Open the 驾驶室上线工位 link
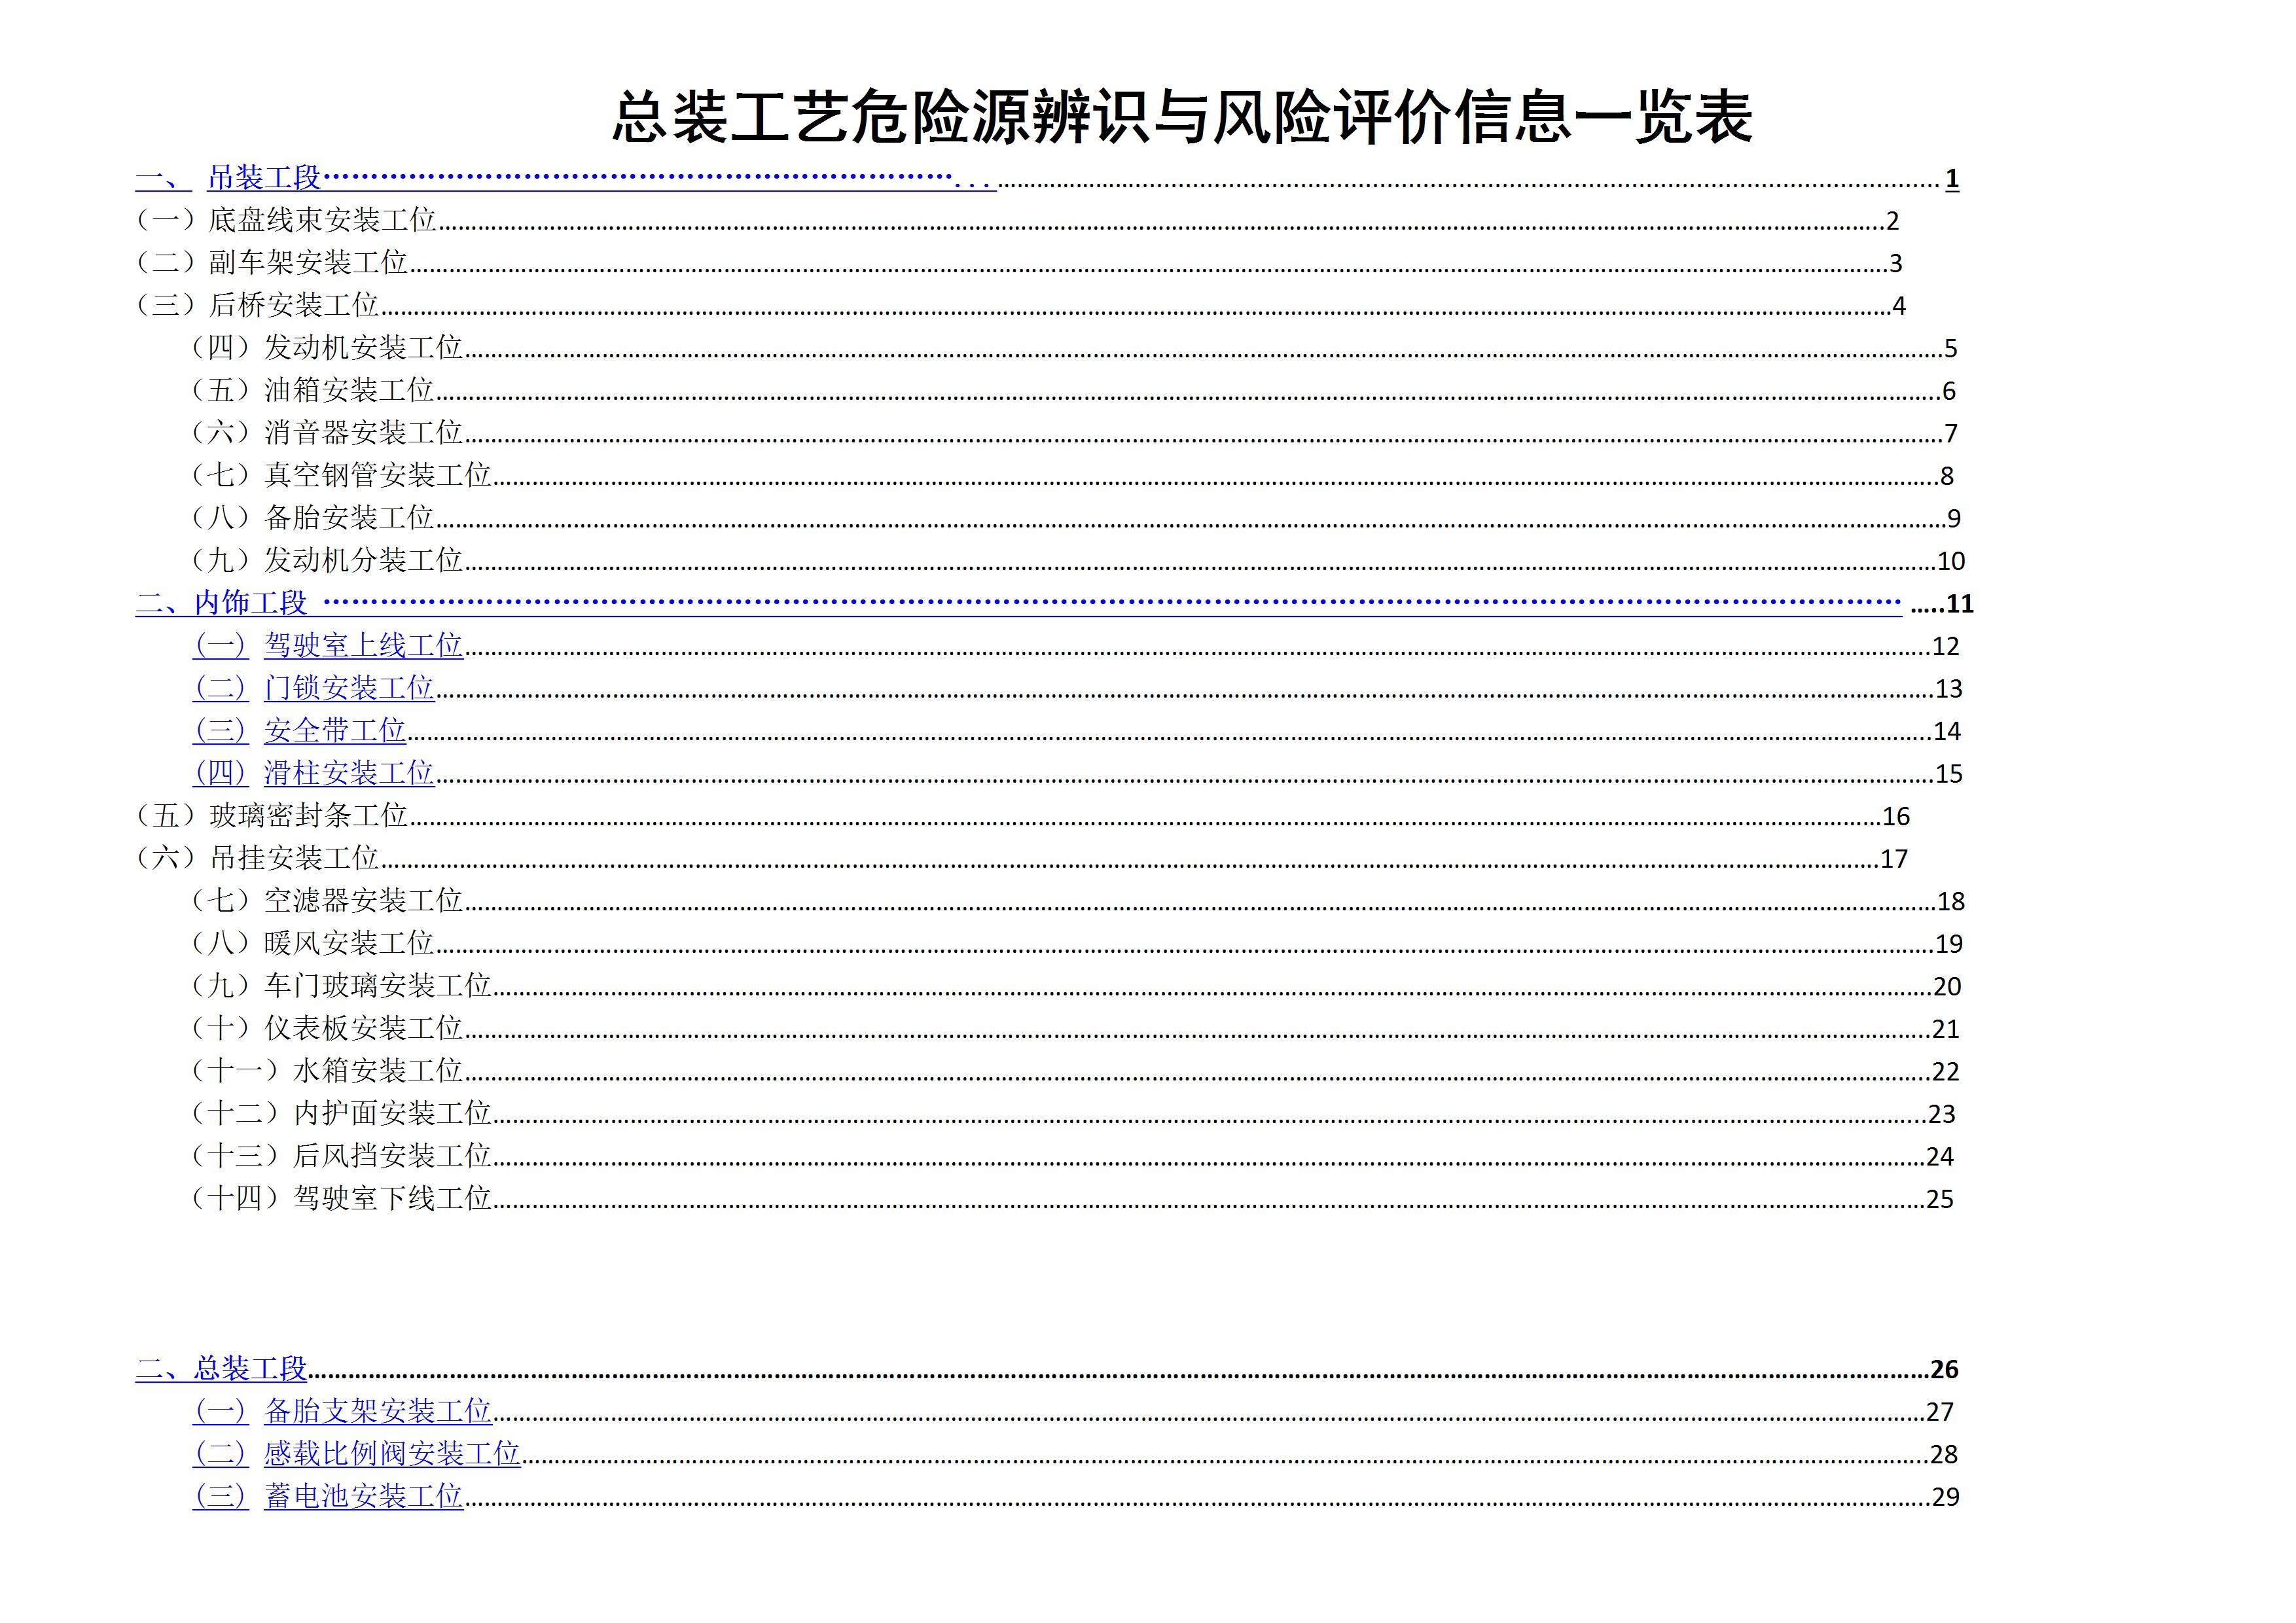 363,645
